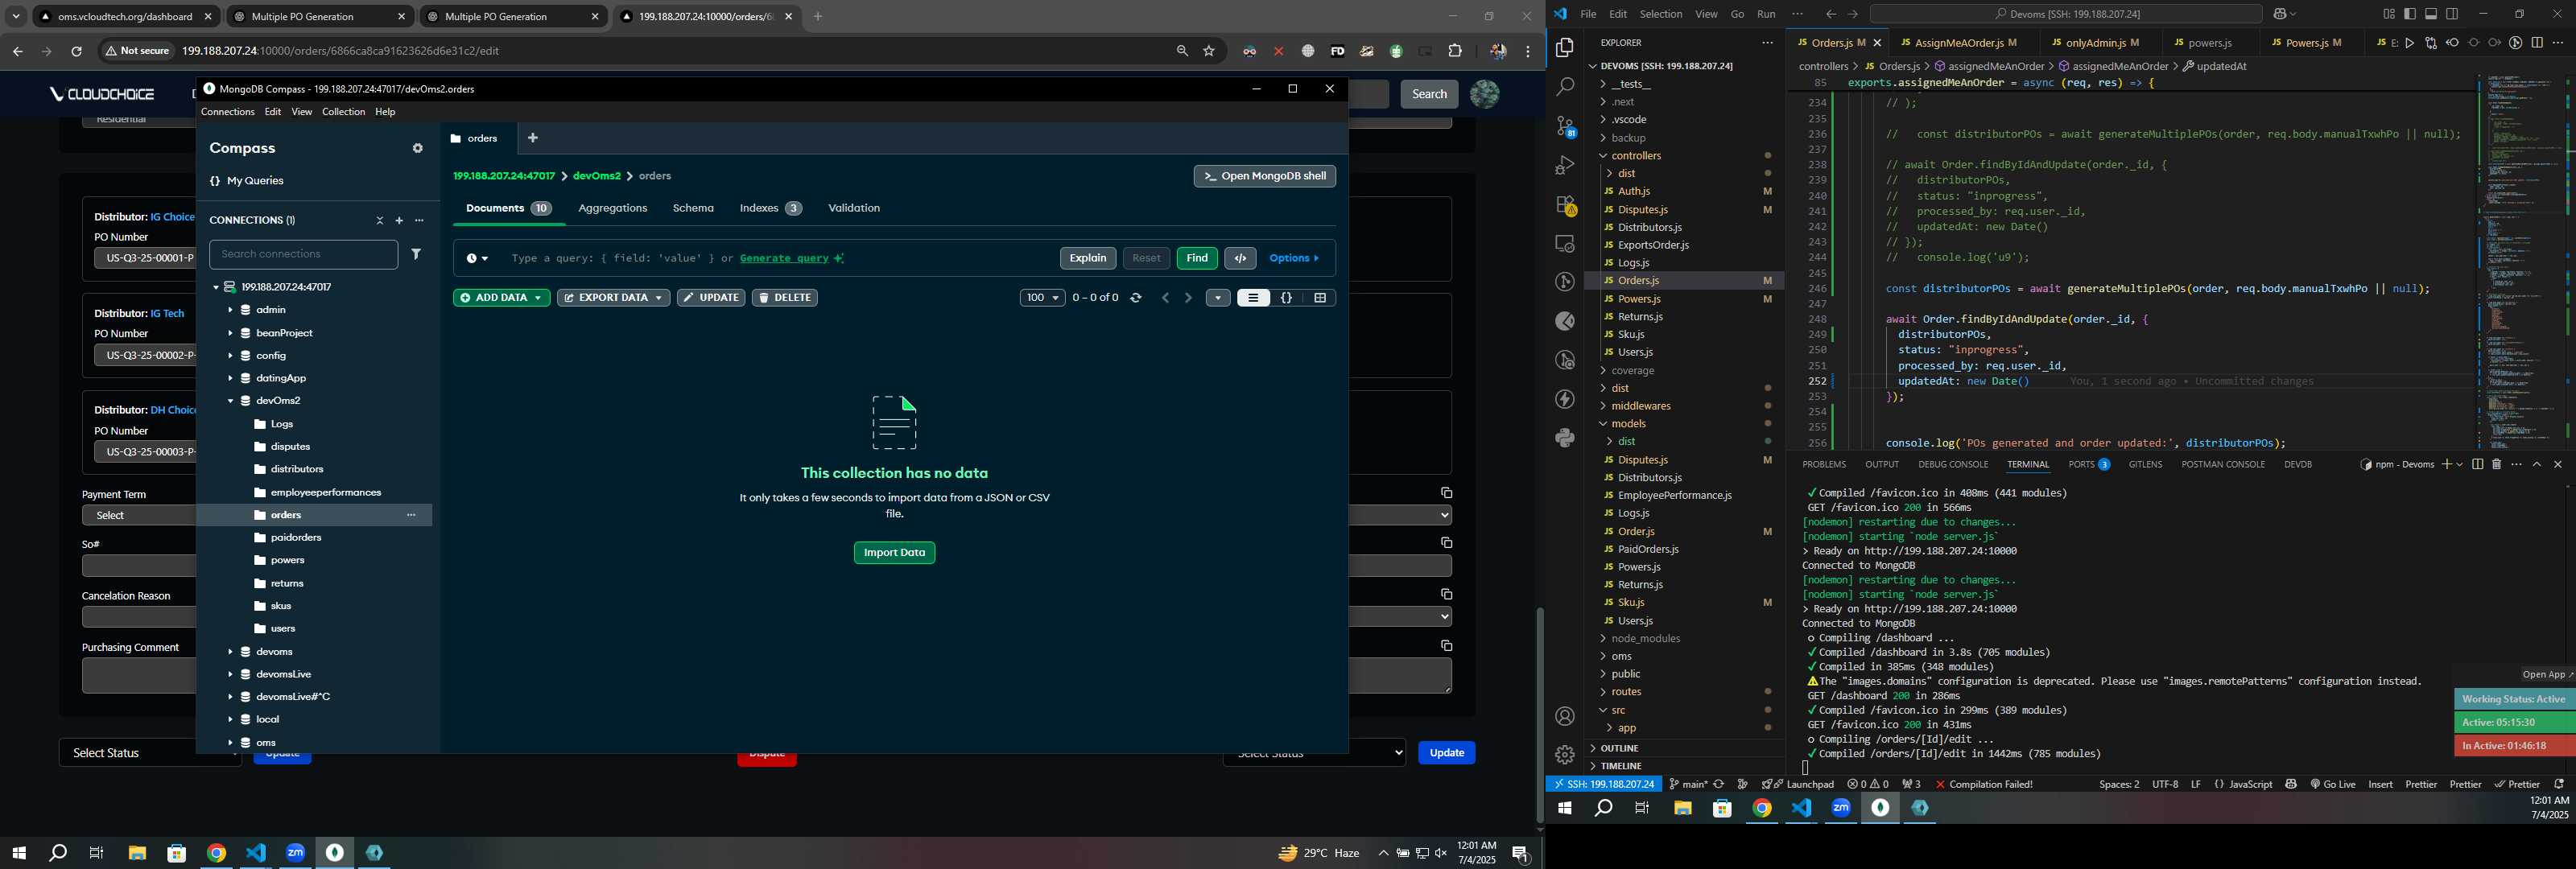Open Extensions activity icon in VS Code
The image size is (2576, 869).
pos(1565,205)
